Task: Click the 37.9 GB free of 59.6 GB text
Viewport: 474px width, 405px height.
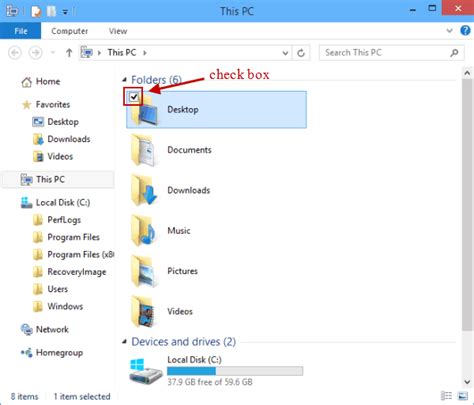Action: [x=210, y=382]
